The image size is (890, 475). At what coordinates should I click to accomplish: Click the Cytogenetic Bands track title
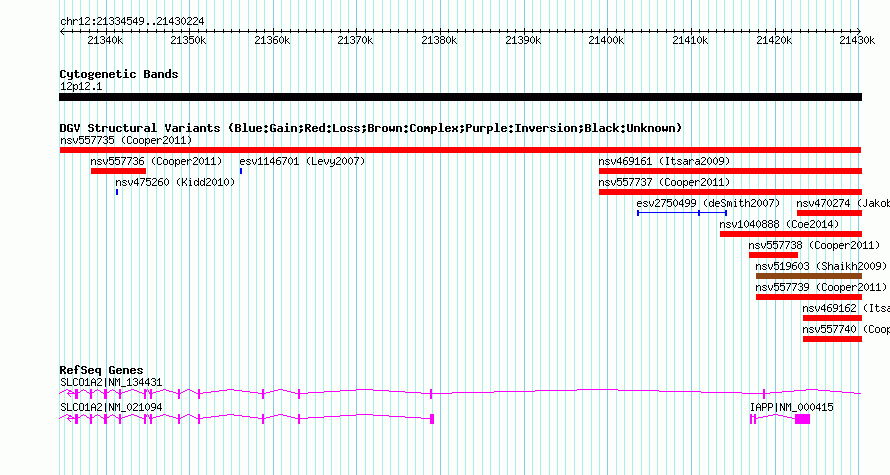[119, 74]
